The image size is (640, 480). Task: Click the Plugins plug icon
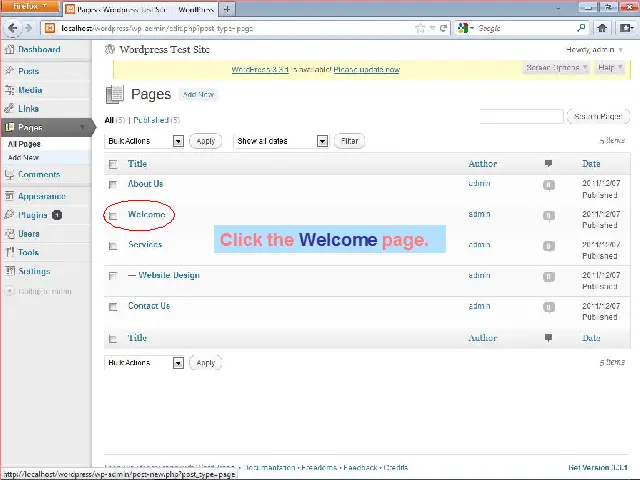tap(9, 215)
